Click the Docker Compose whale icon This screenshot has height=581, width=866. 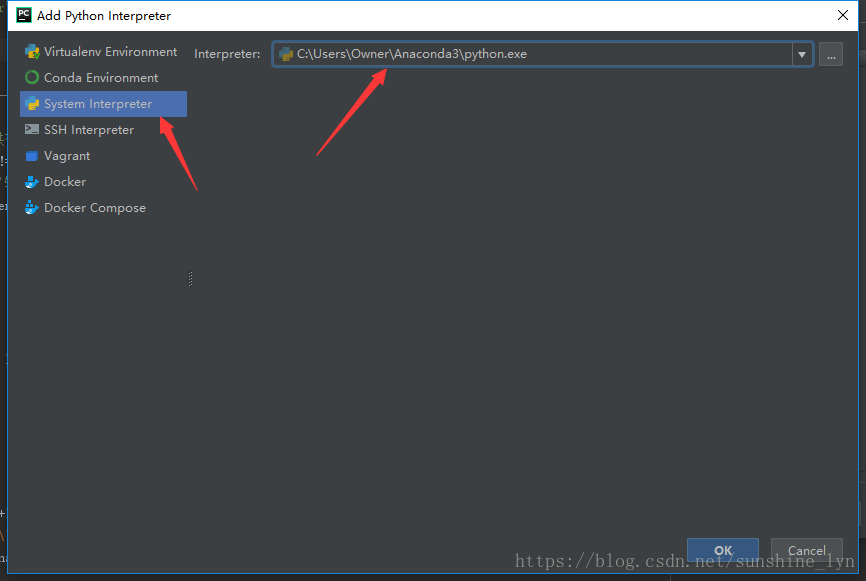[32, 208]
